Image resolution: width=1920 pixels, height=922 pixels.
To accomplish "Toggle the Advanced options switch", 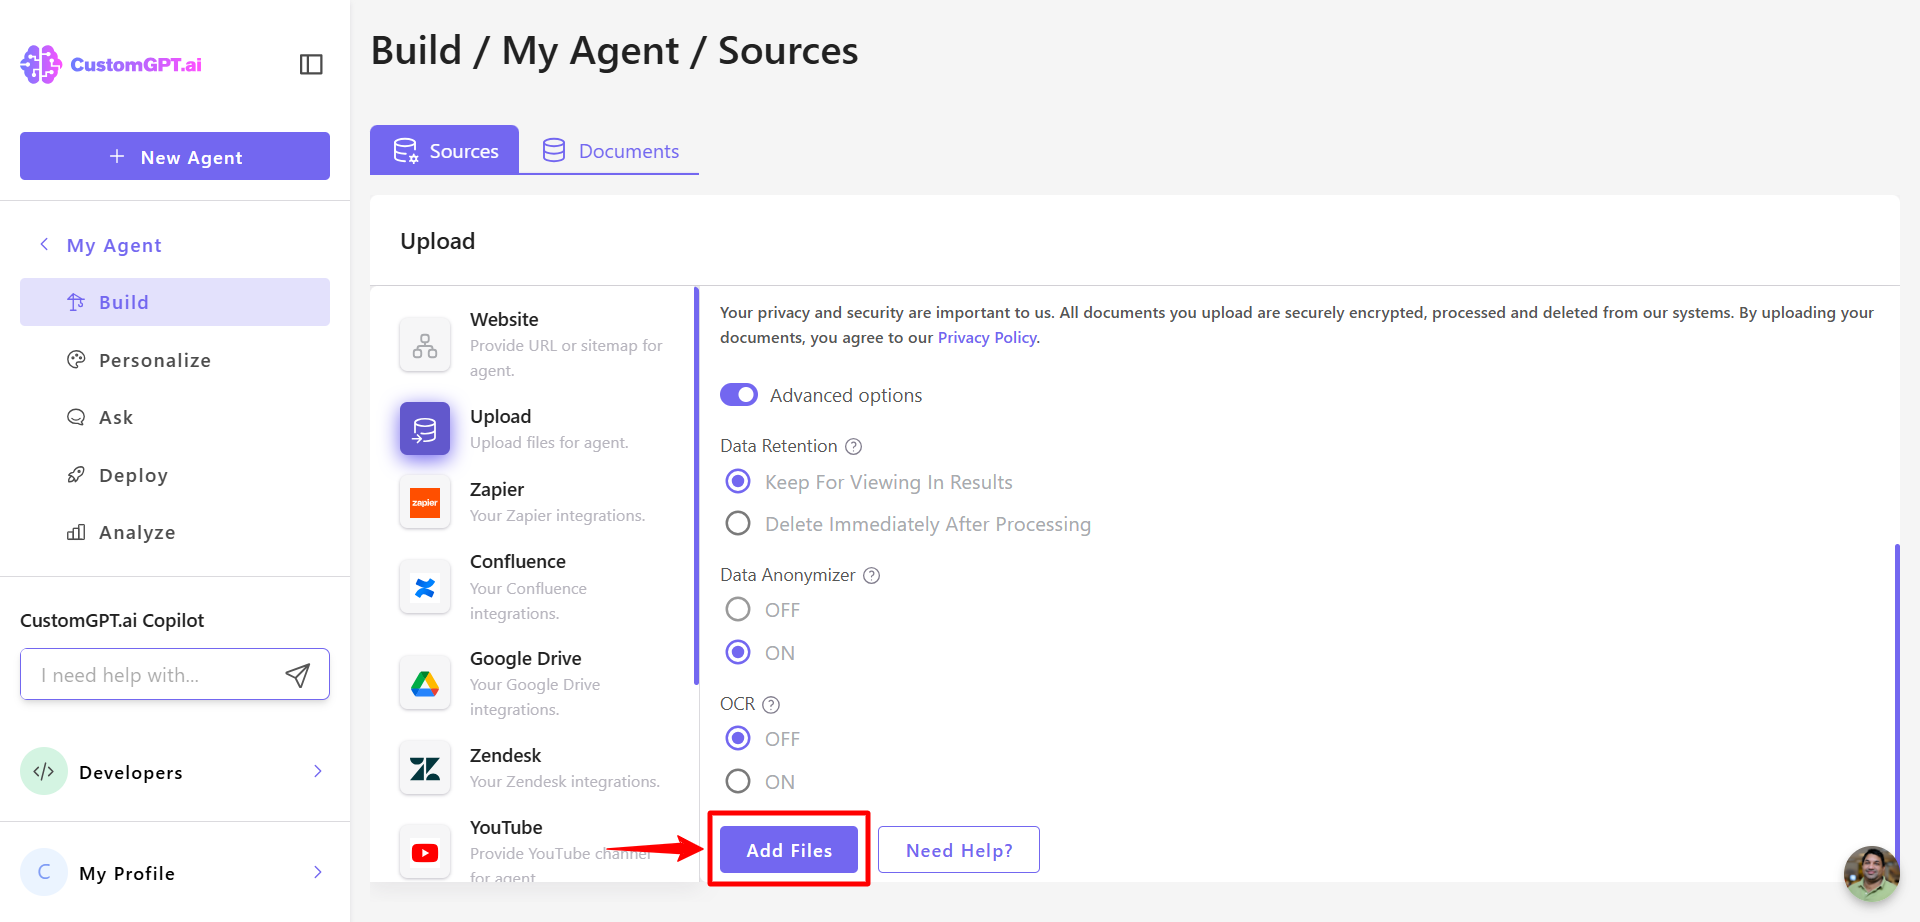I will (x=739, y=395).
